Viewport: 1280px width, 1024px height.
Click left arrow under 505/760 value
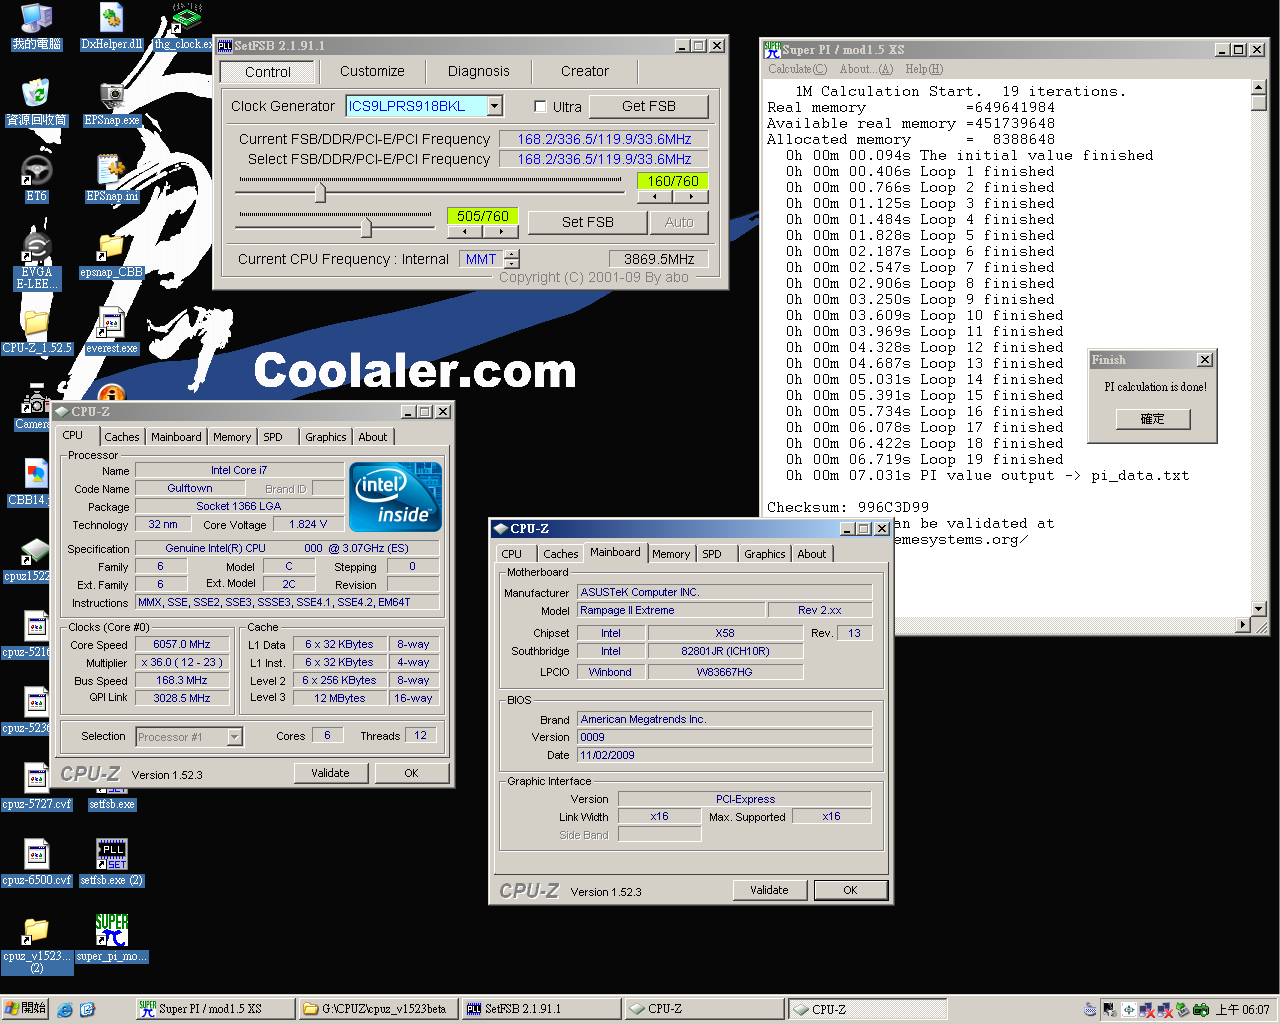(465, 232)
